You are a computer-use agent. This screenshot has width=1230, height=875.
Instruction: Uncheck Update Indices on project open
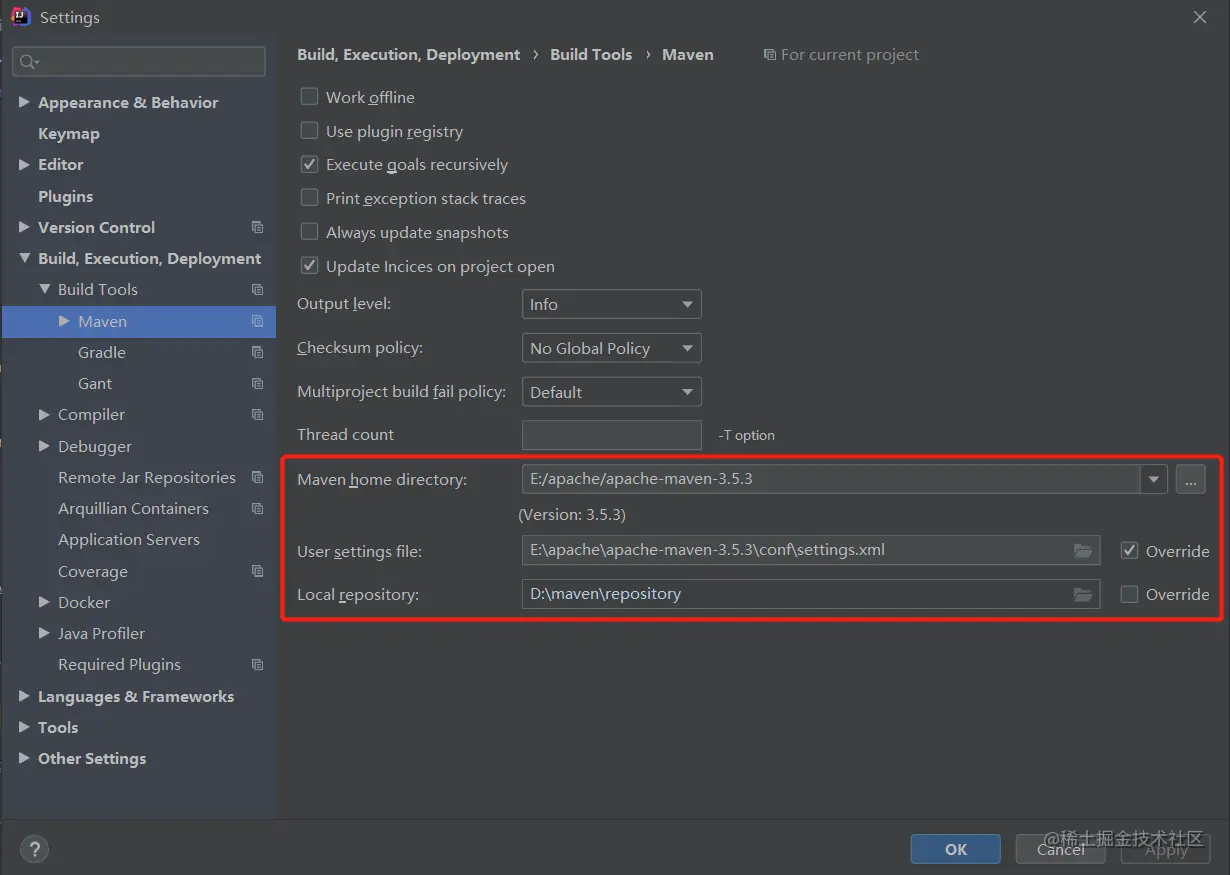(310, 266)
